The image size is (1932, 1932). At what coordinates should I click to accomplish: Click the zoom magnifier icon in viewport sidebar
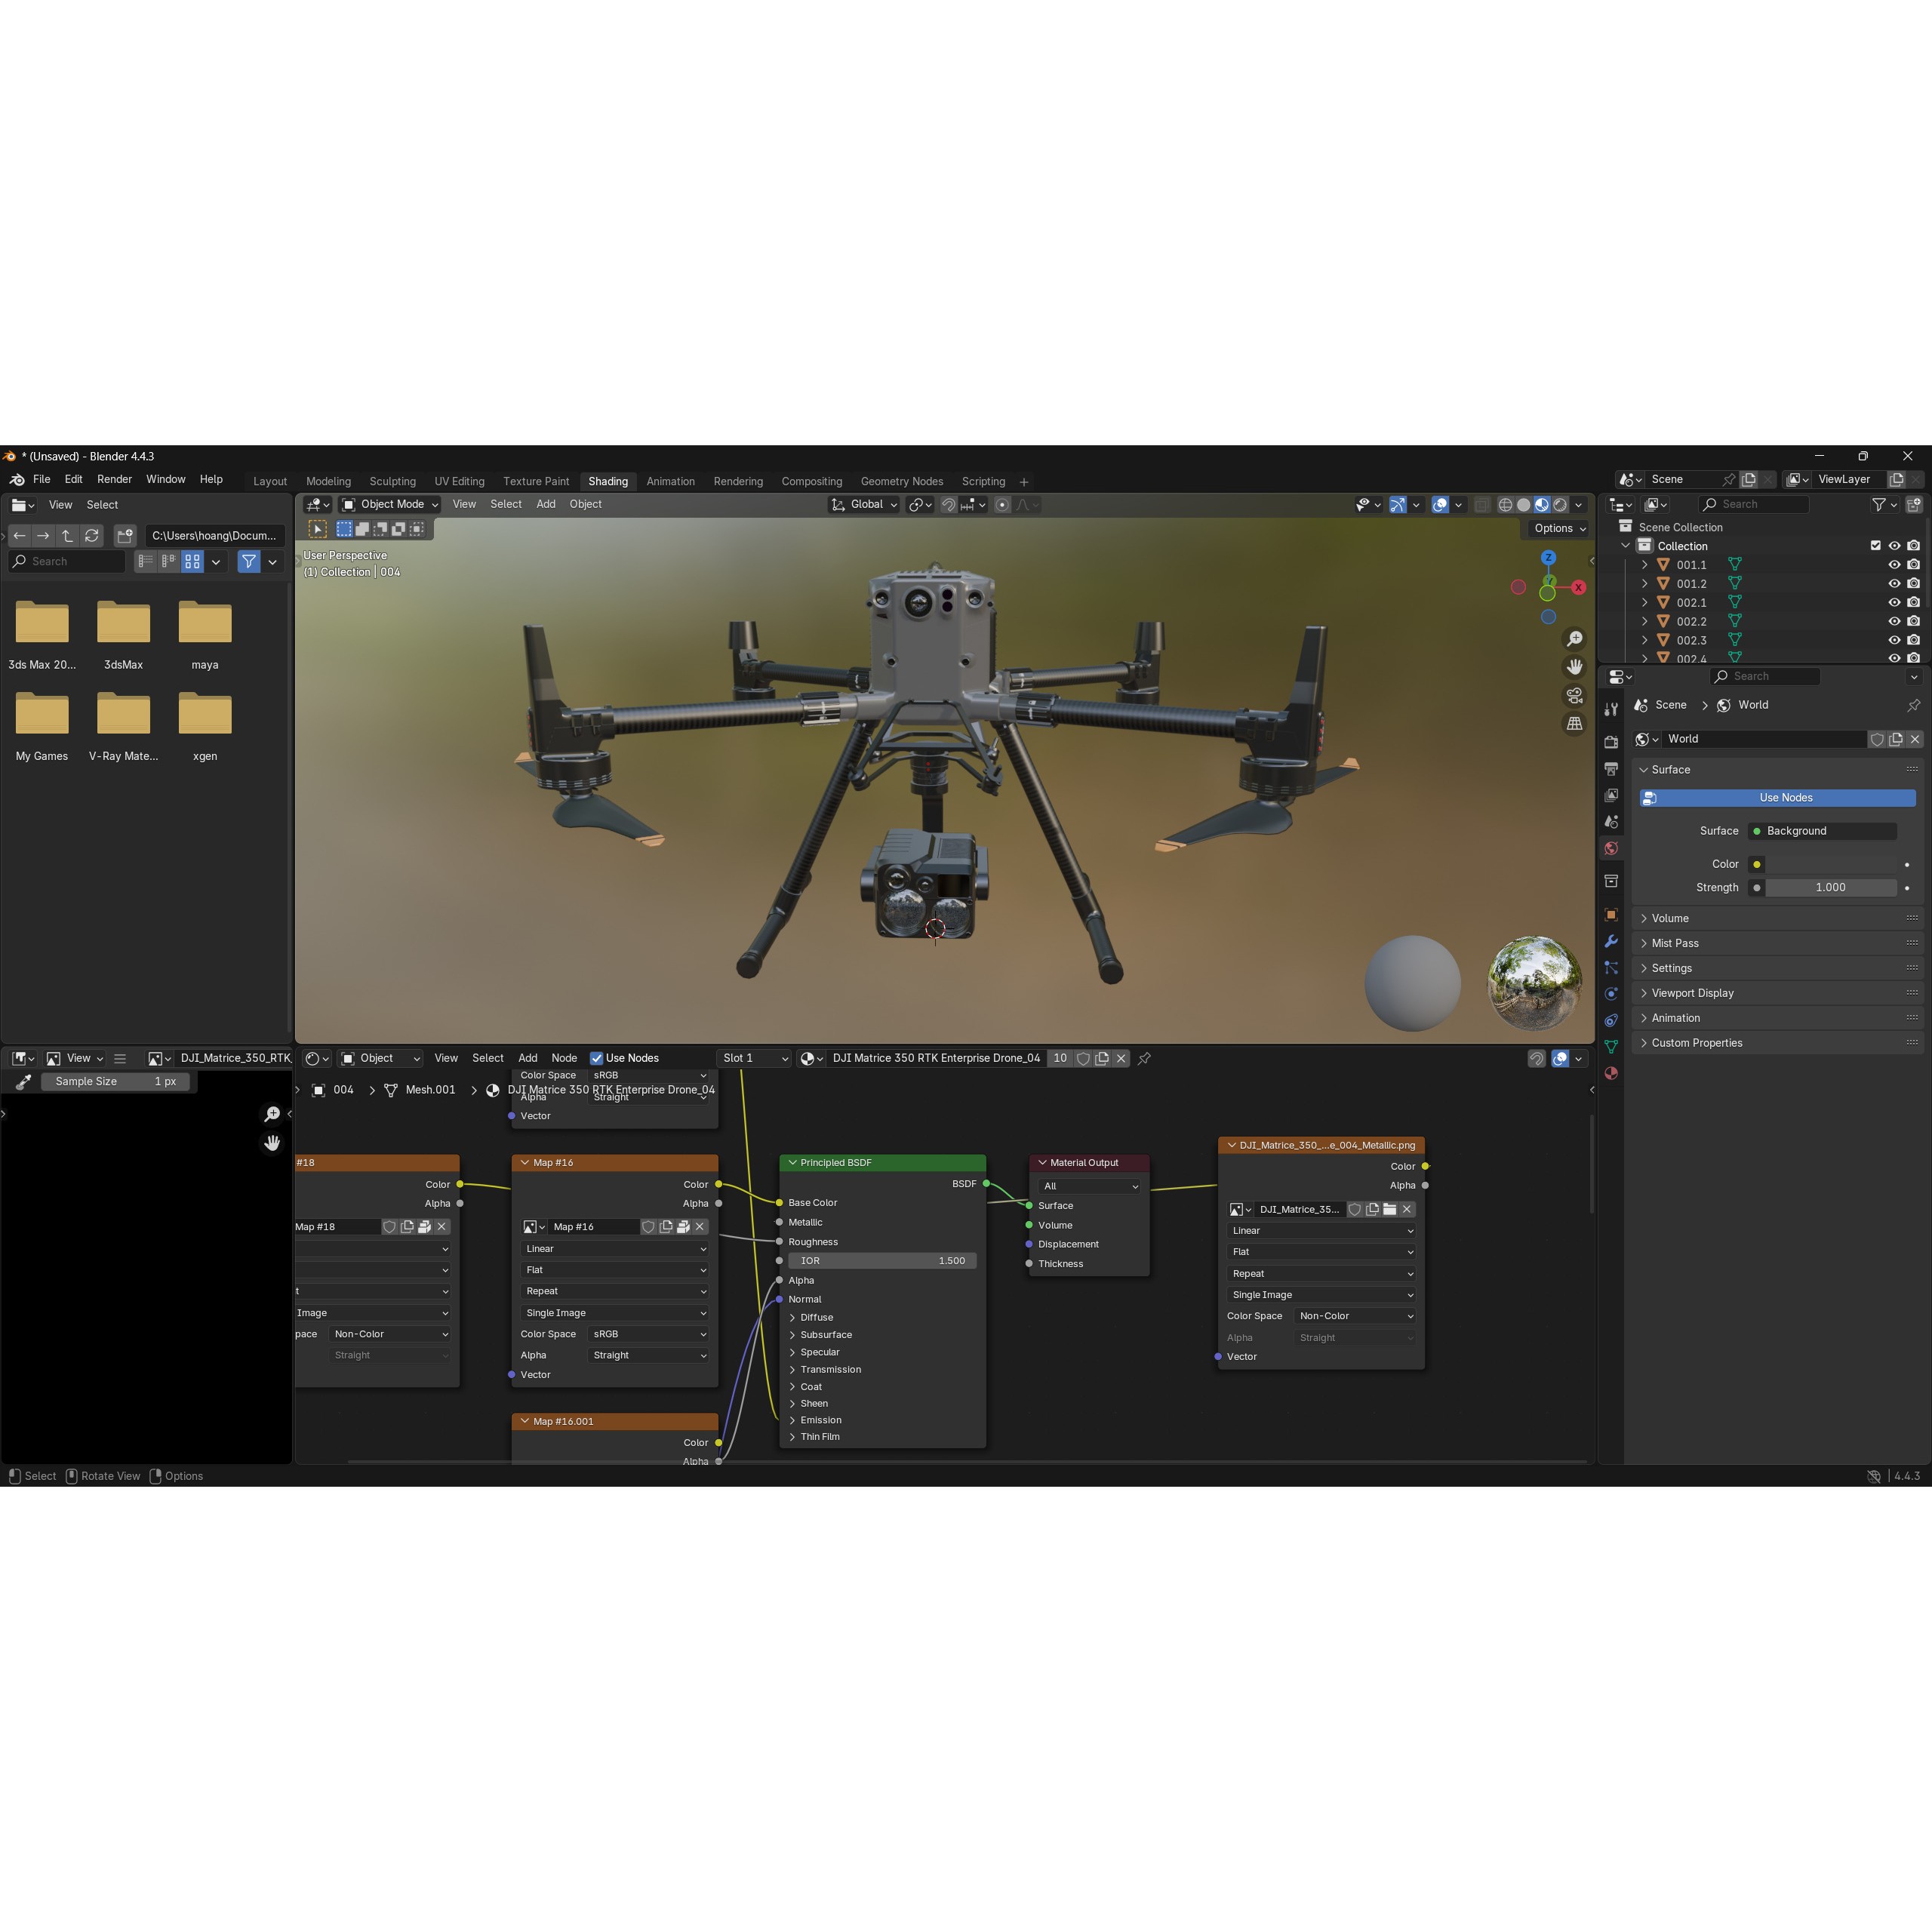[x=1575, y=639]
